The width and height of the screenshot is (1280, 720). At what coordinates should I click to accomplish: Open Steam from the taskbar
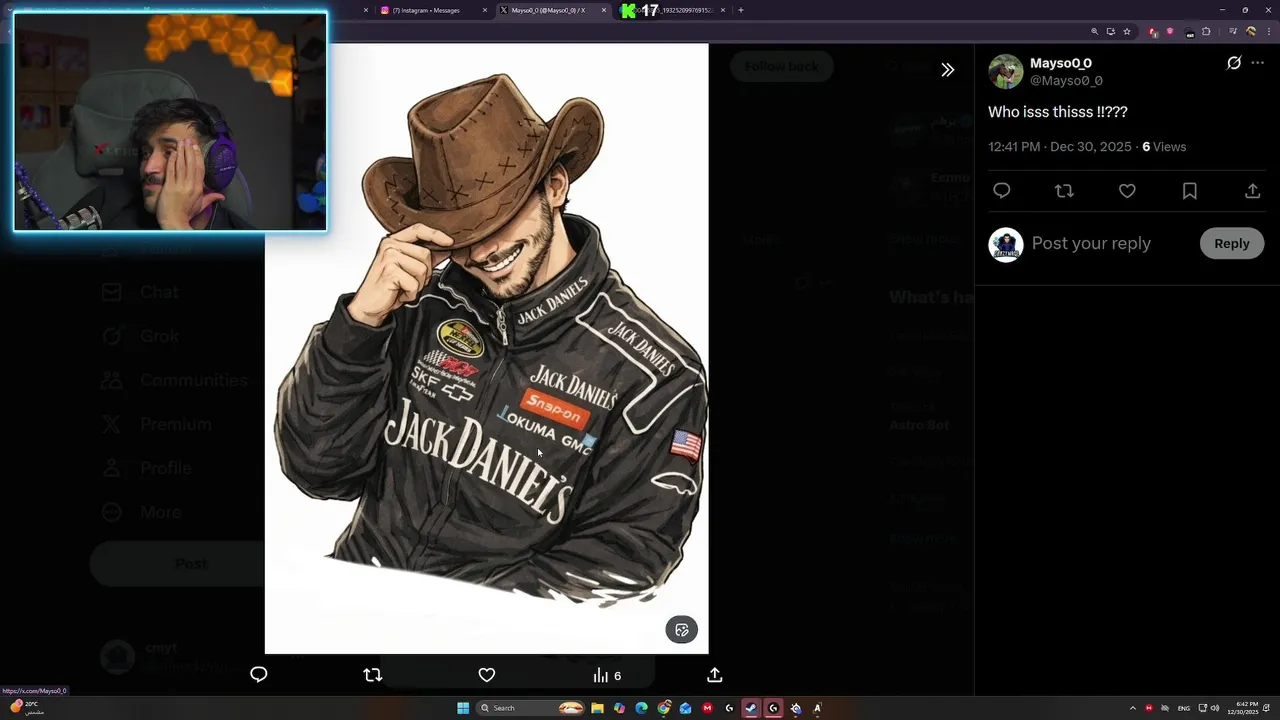point(751,708)
